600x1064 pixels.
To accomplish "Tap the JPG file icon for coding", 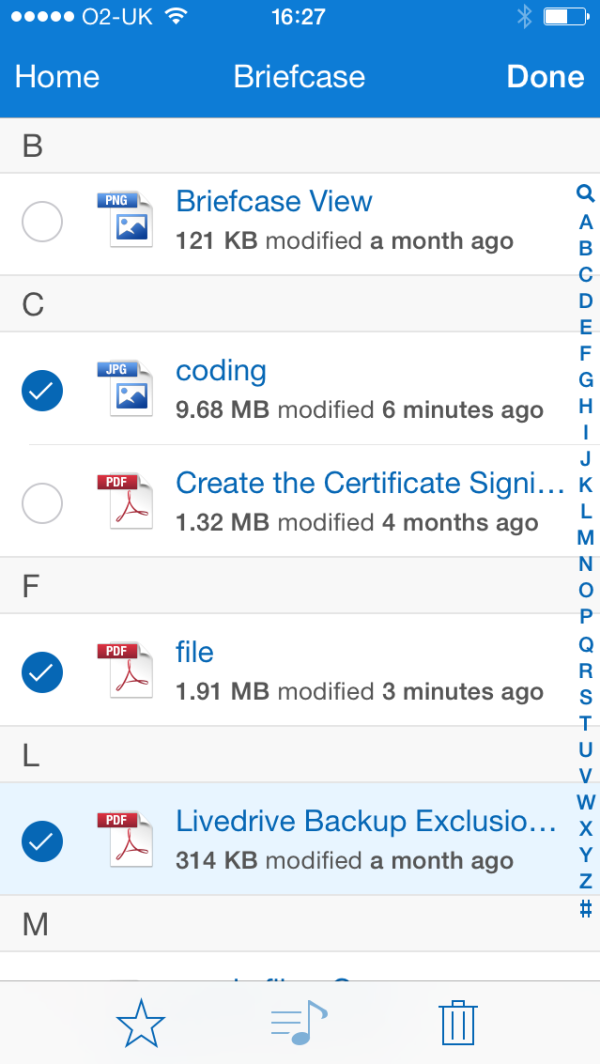I will pyautogui.click(x=126, y=387).
